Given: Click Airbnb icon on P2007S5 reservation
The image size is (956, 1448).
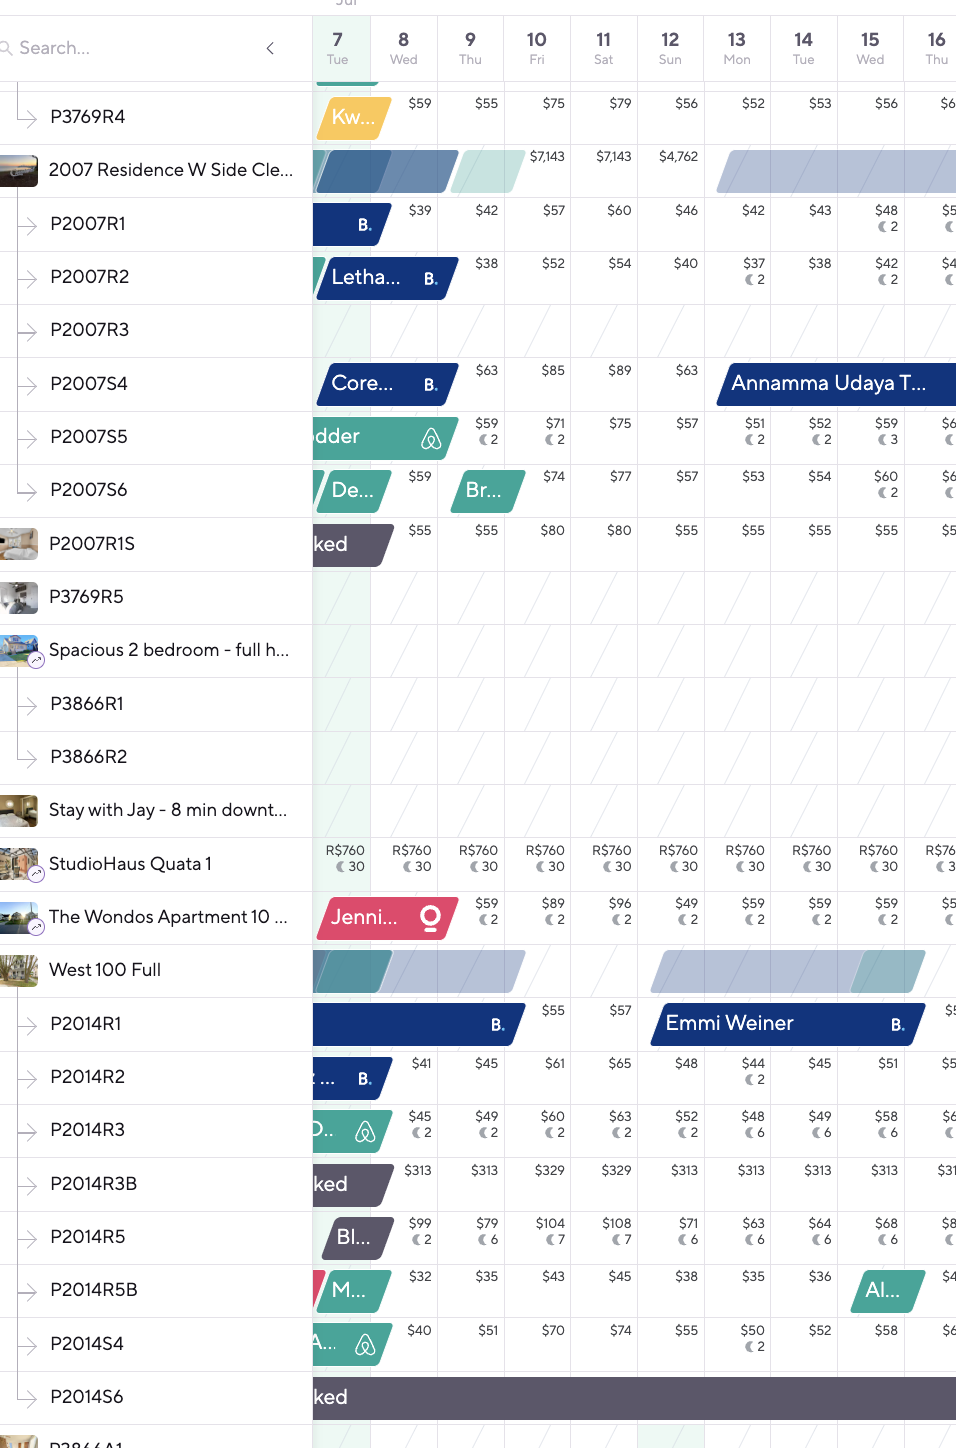Looking at the screenshot, I should pos(431,438).
